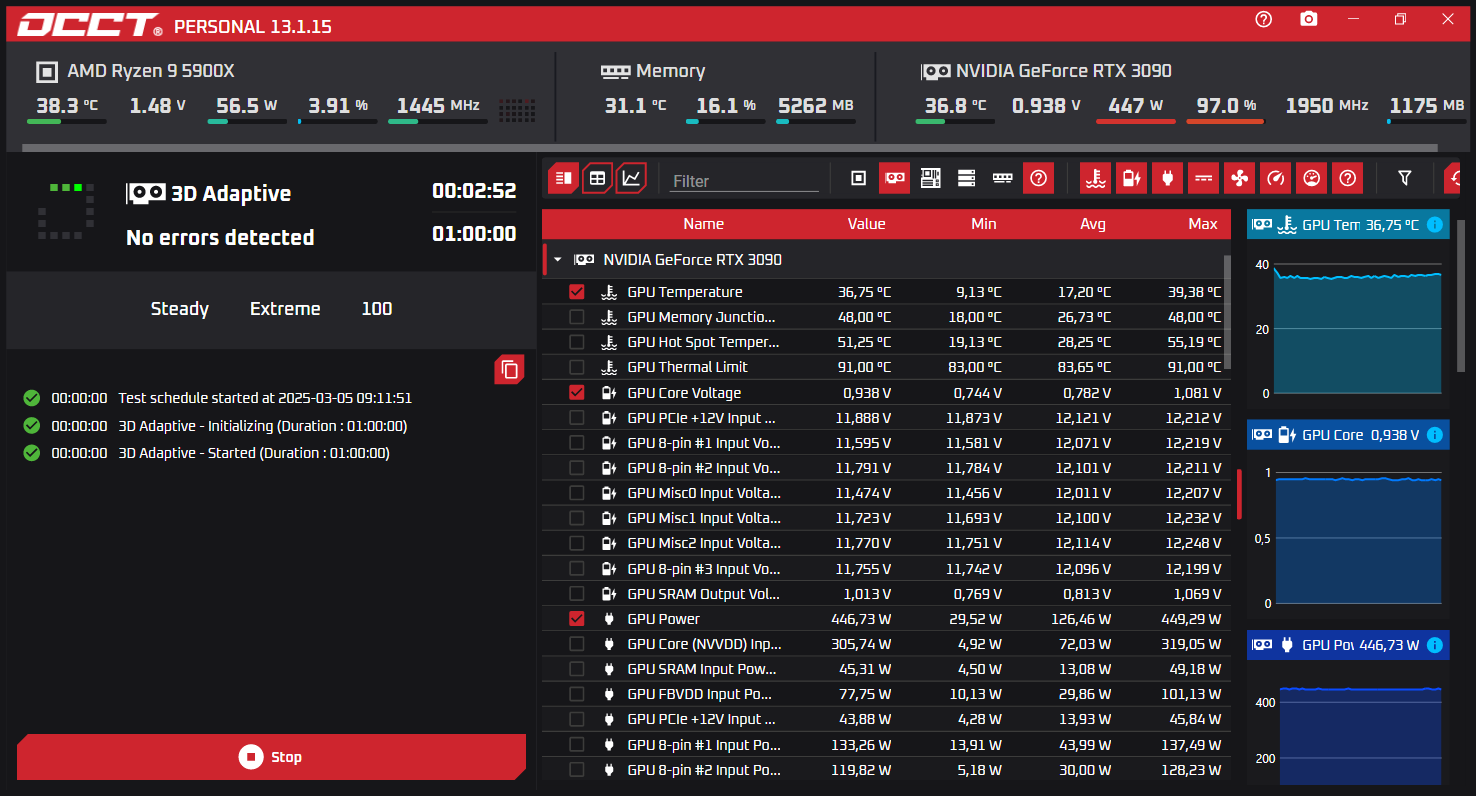Open info for GPU Core Voltage graph
The height and width of the screenshot is (796, 1476).
coord(1434,435)
